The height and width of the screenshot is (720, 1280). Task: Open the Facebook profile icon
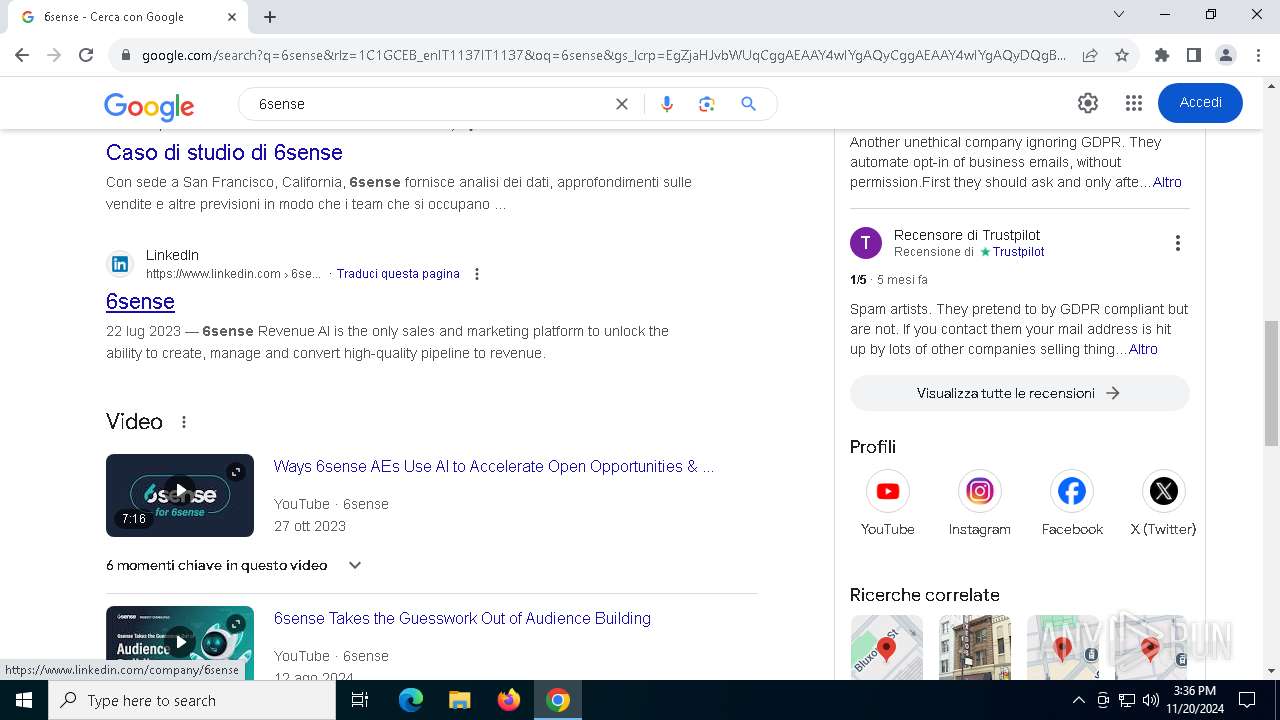point(1072,491)
